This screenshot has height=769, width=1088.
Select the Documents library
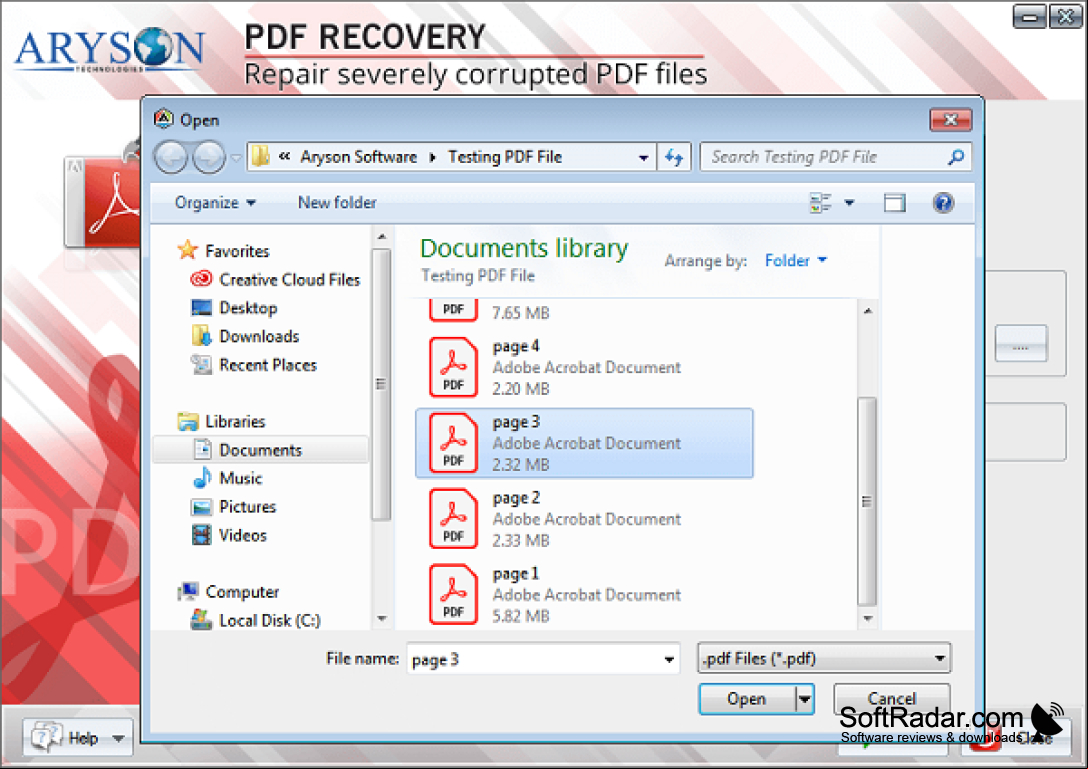click(260, 450)
